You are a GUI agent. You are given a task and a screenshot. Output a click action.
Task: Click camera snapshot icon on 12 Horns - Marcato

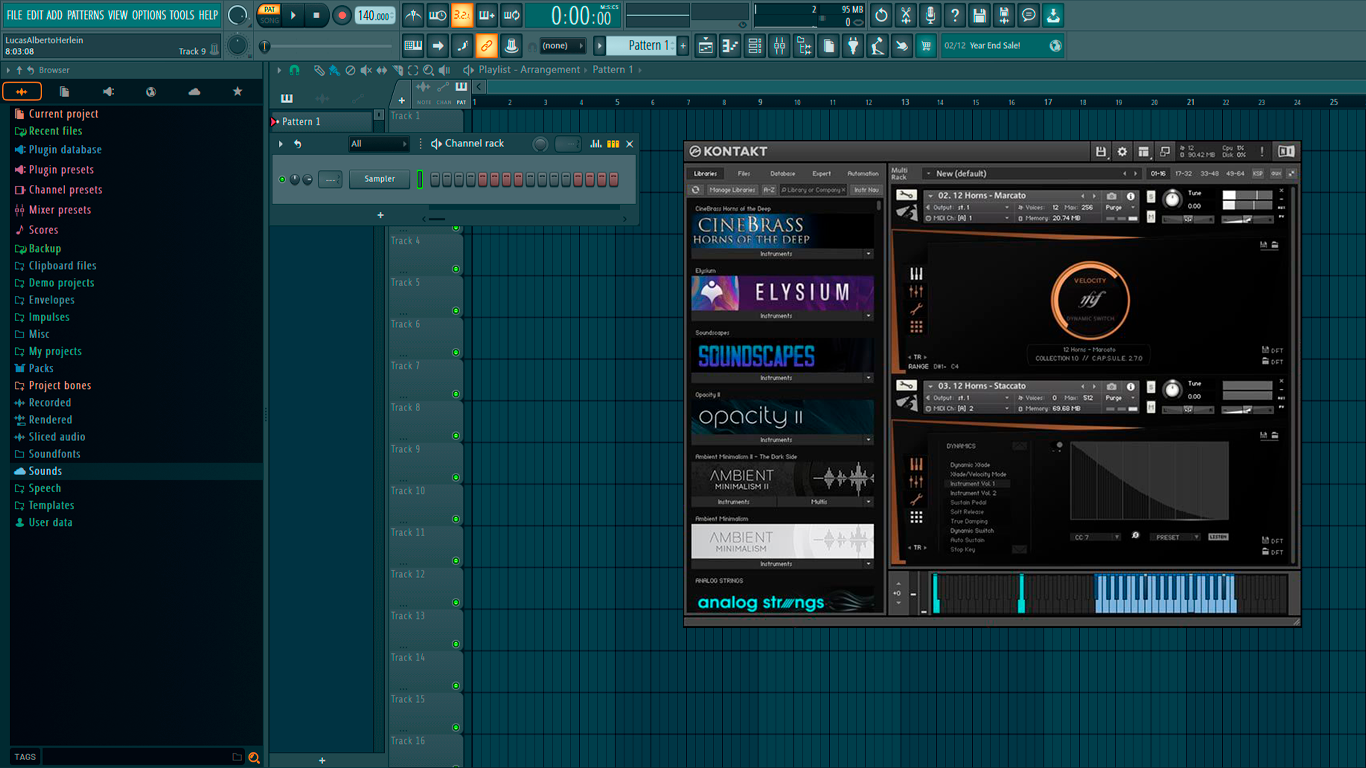[x=1112, y=196]
